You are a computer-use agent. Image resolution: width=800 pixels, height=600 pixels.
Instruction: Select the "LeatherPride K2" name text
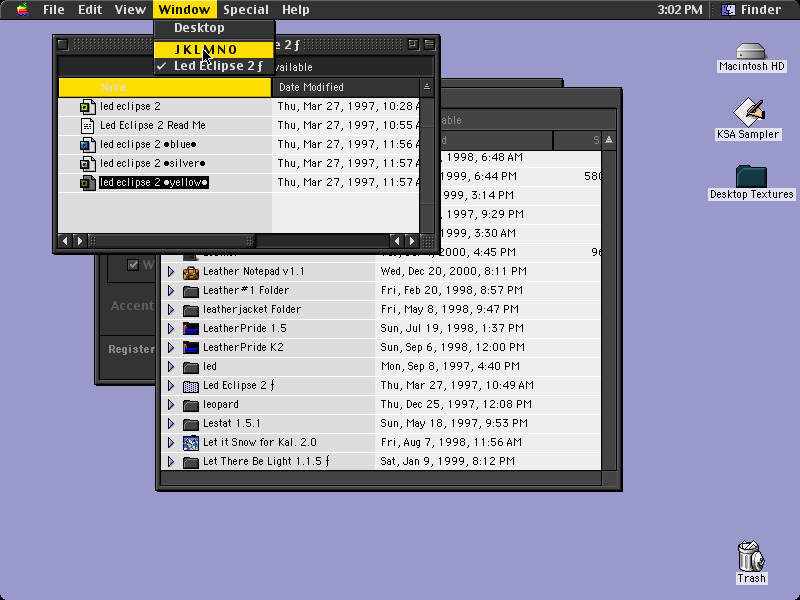click(x=243, y=347)
